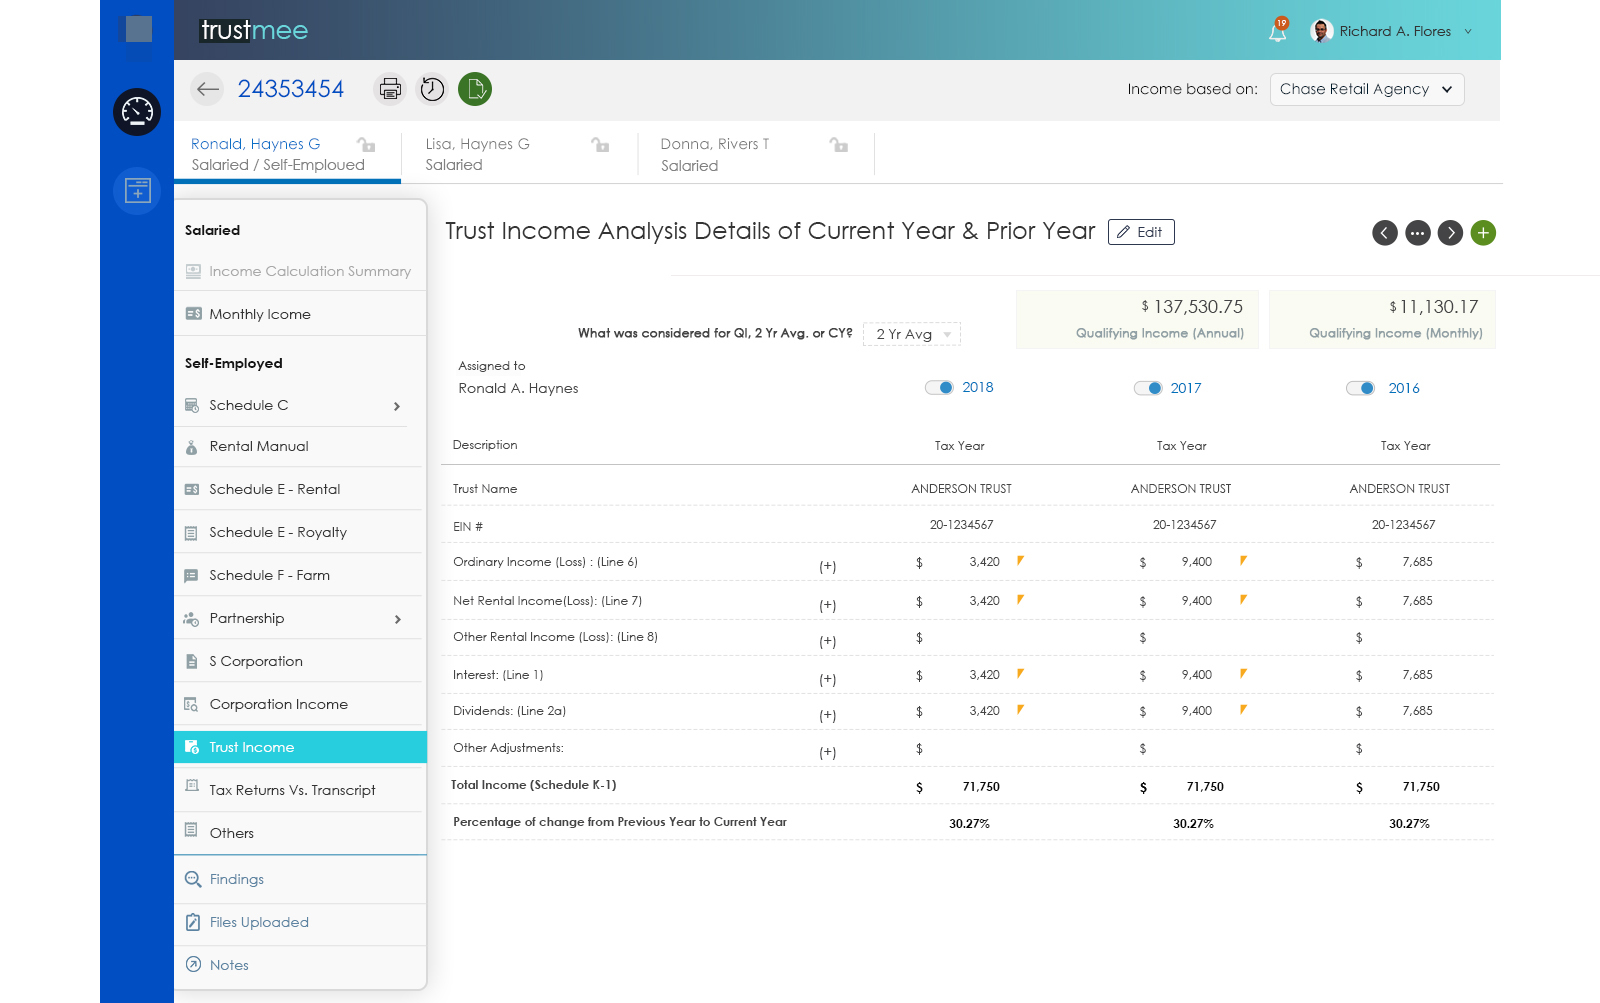
Task: Open the history clock icon
Action: tap(432, 89)
